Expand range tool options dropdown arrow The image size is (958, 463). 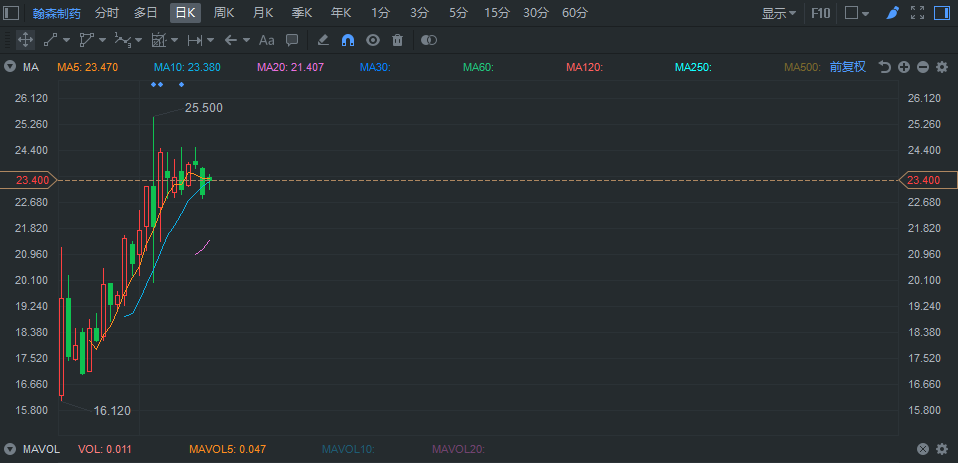[x=211, y=40]
